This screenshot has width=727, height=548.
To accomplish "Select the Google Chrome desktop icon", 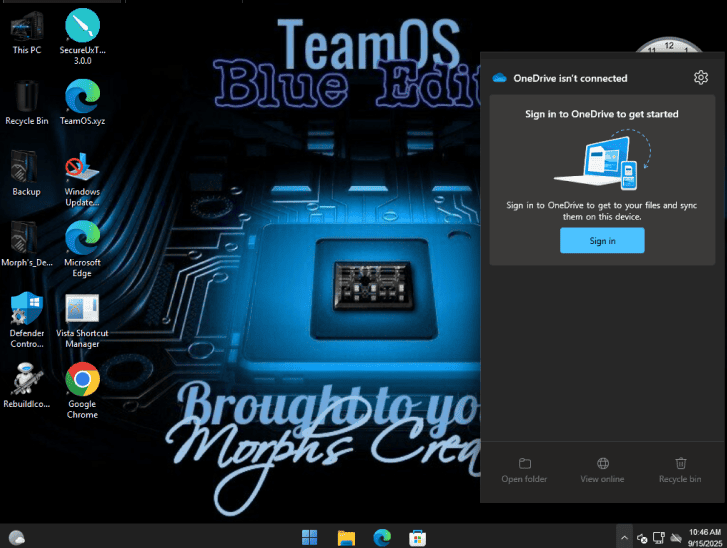I will pyautogui.click(x=82, y=391).
